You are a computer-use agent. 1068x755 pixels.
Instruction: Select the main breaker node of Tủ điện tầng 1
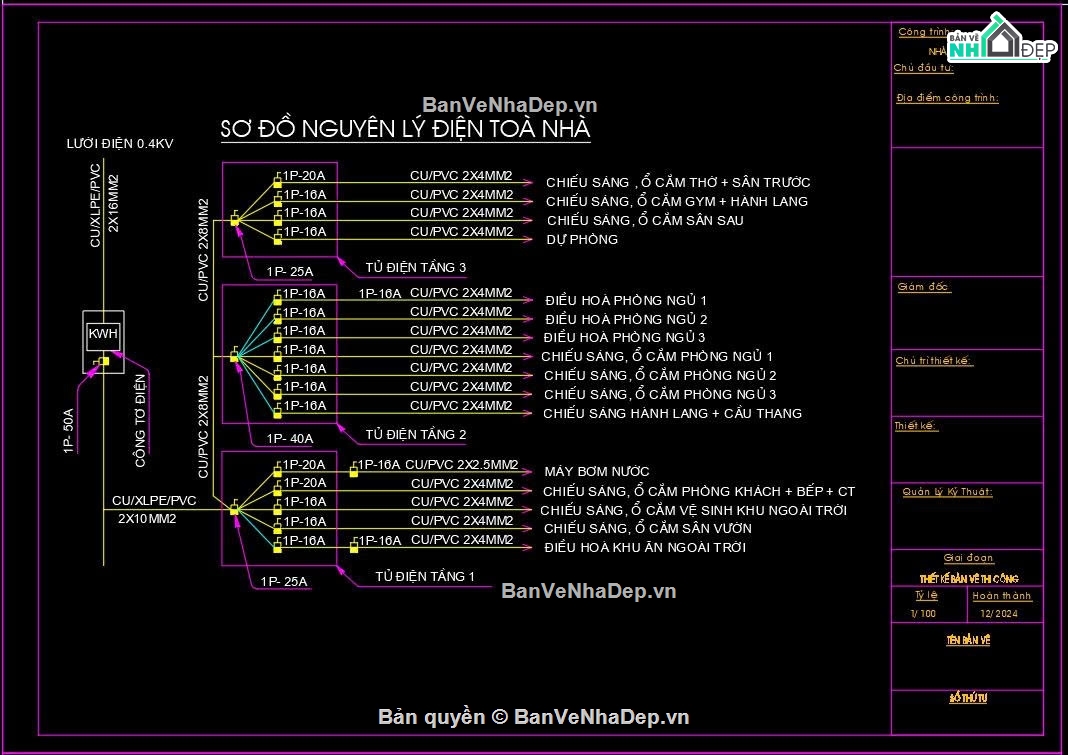click(x=235, y=510)
